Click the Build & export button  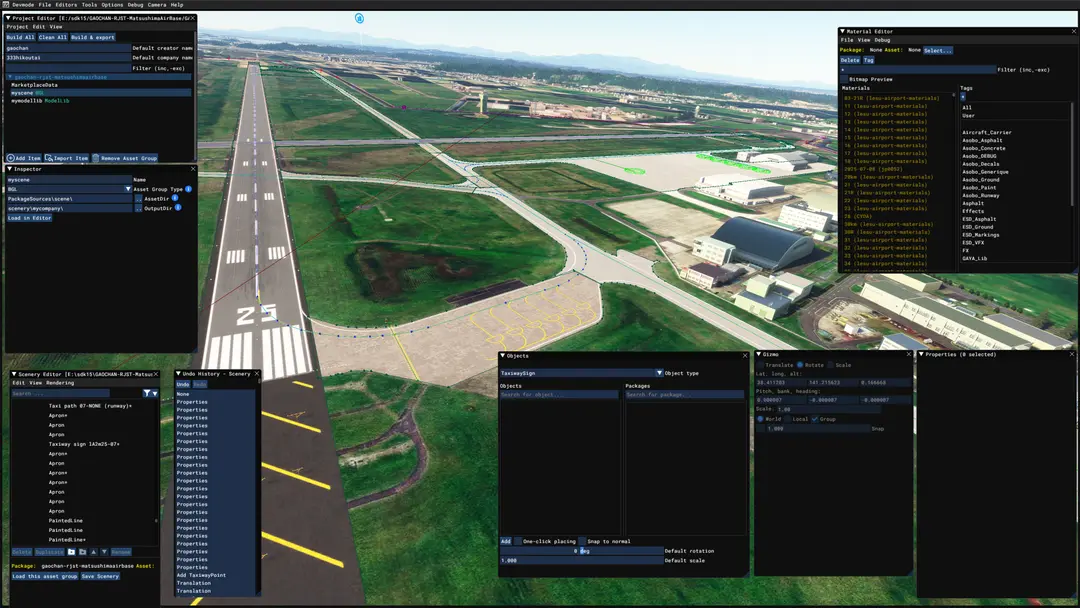[x=93, y=37]
